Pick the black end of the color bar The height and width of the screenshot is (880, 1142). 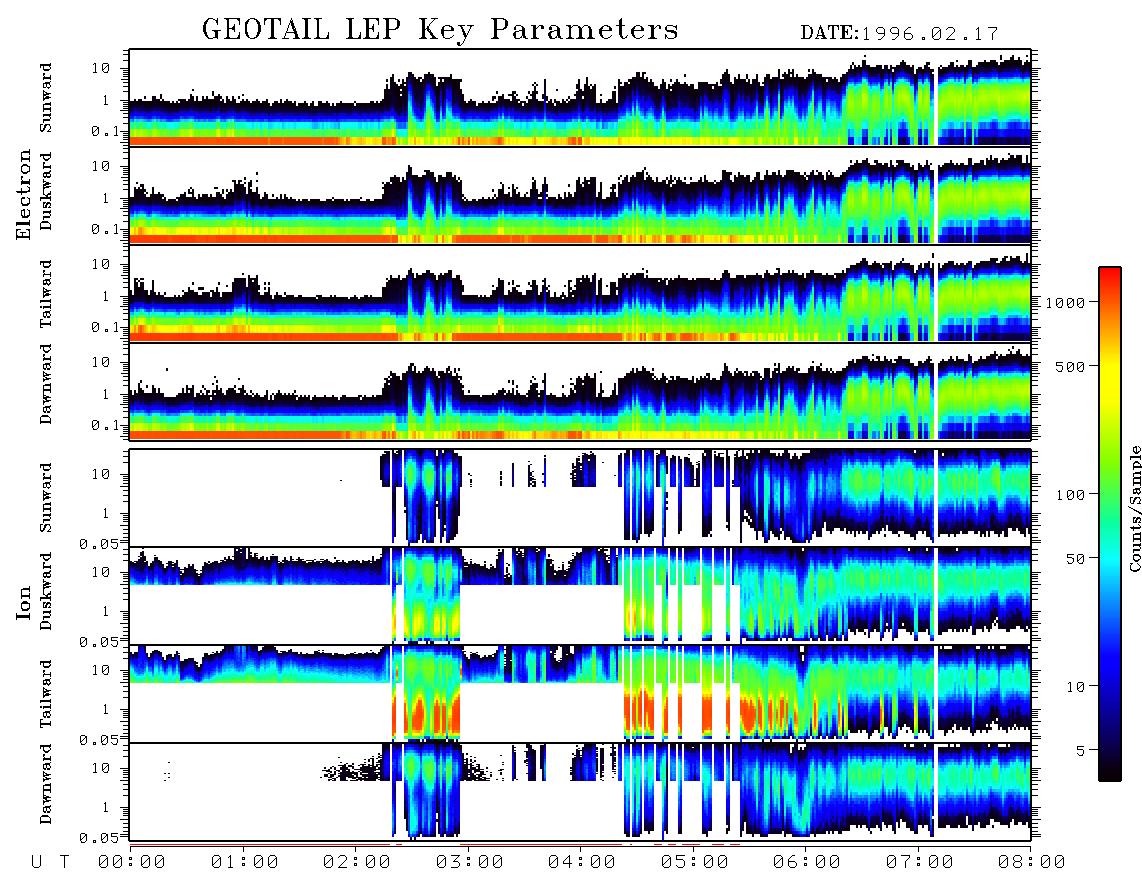[1109, 772]
